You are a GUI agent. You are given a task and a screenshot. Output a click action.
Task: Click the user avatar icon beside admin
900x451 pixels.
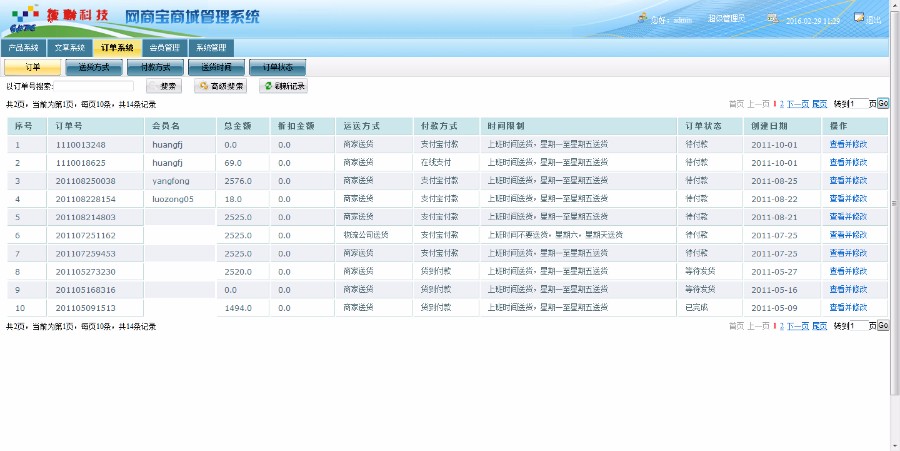coord(642,18)
